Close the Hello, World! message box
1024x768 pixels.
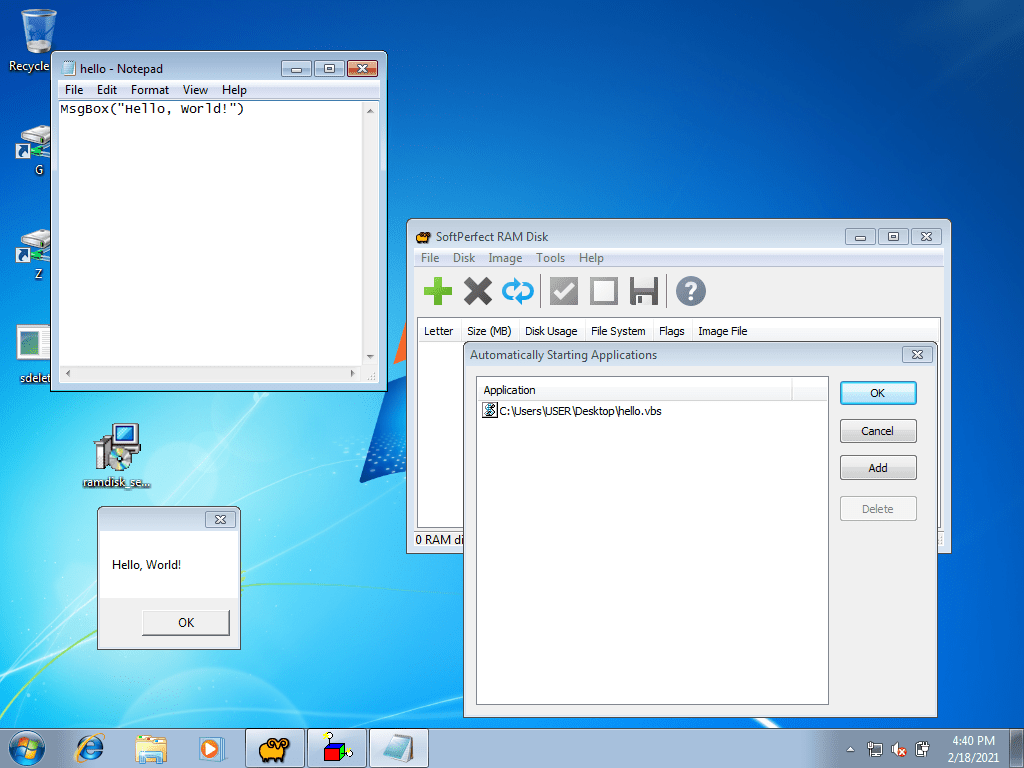click(x=220, y=519)
